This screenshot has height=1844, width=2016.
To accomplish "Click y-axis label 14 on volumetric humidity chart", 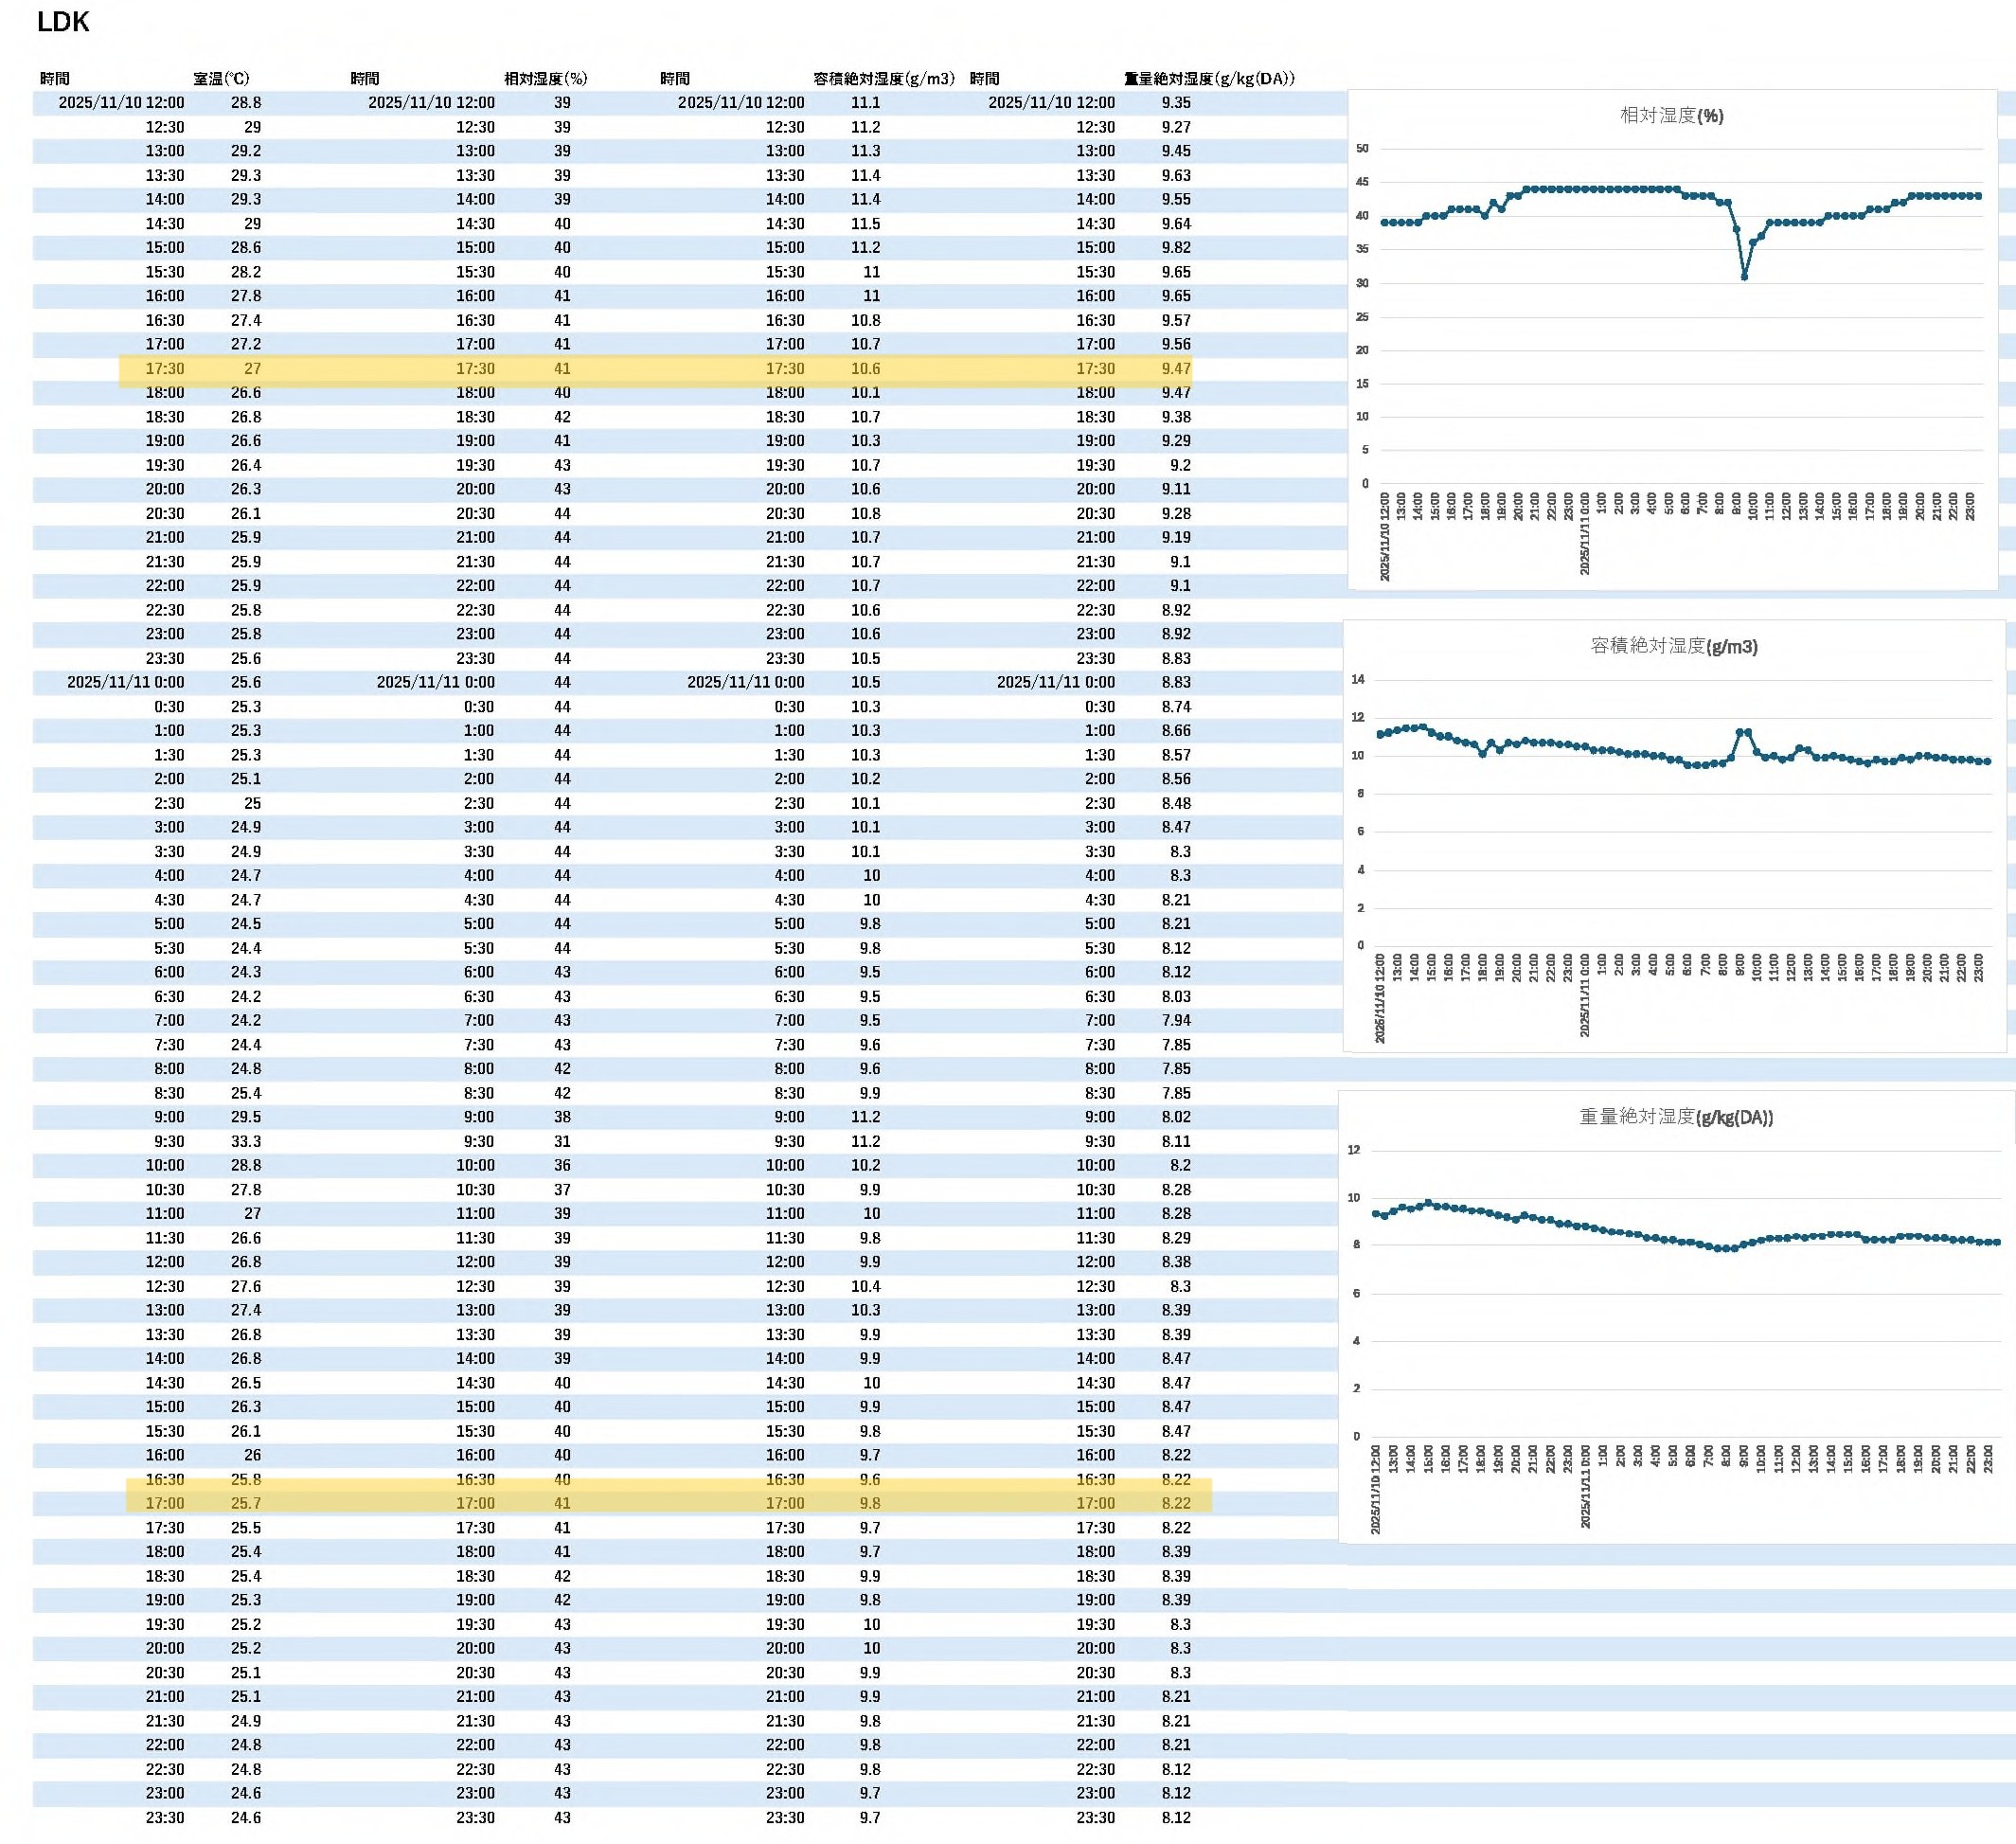I will click(x=1357, y=680).
